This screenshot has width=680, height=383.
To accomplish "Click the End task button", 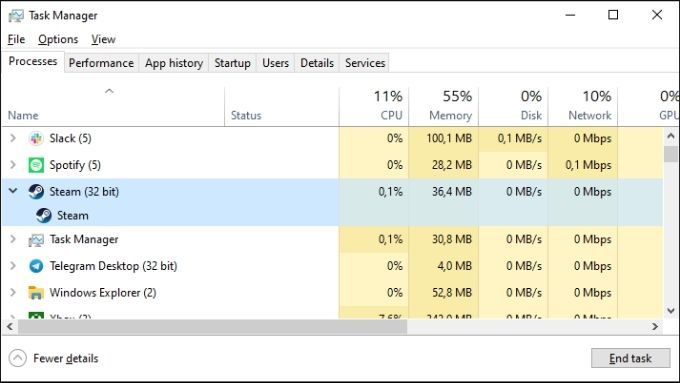I will pos(630,358).
